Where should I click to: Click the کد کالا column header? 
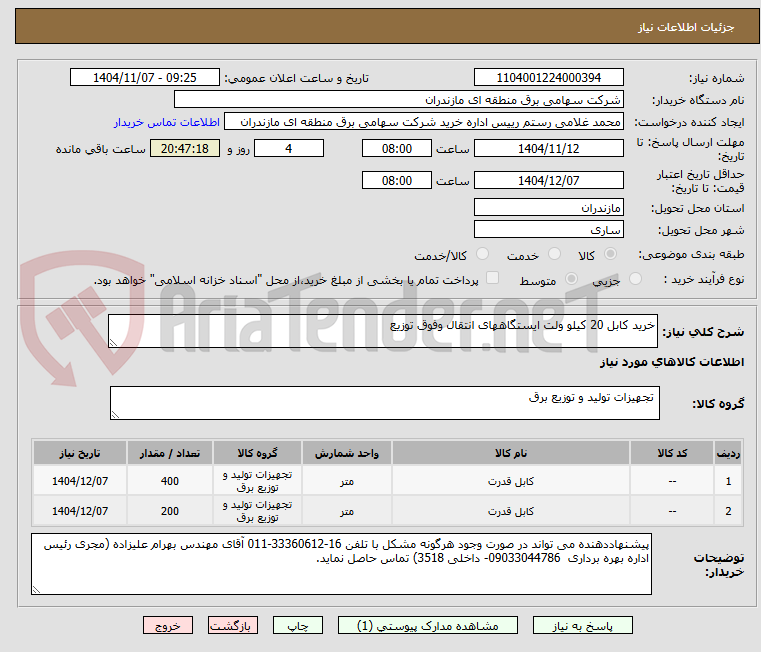[672, 453]
